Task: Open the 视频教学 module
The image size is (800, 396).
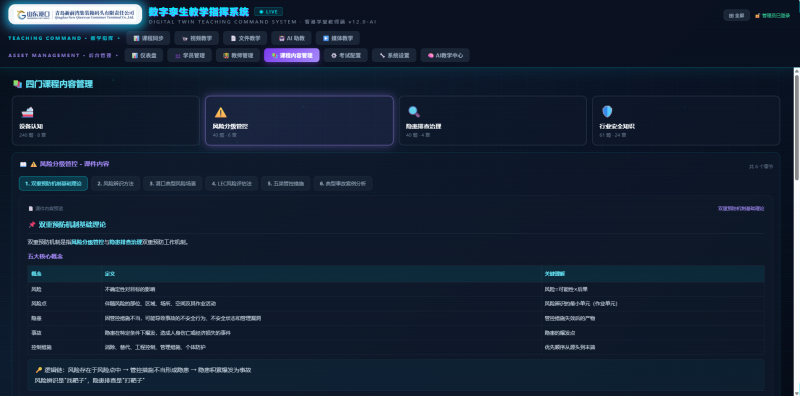Action: pyautogui.click(x=196, y=38)
